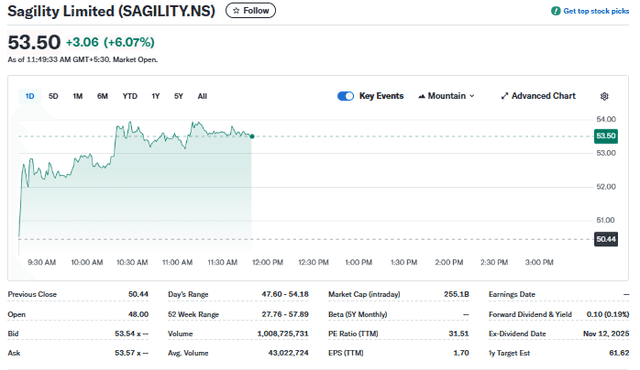This screenshot has width=640, height=370.
Task: Click the 50.44 previous close axis label
Action: 606,239
